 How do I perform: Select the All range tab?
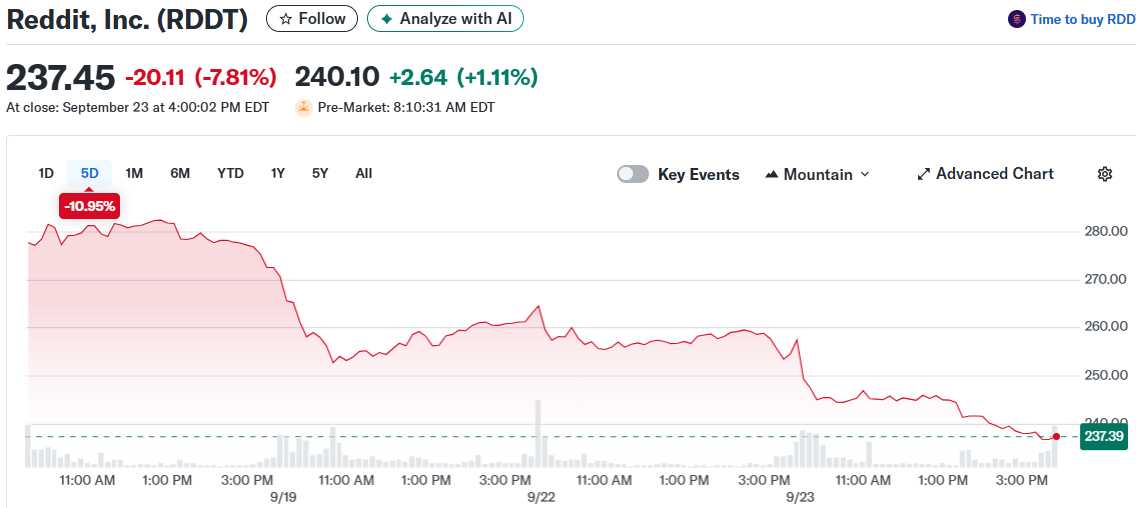pos(364,174)
